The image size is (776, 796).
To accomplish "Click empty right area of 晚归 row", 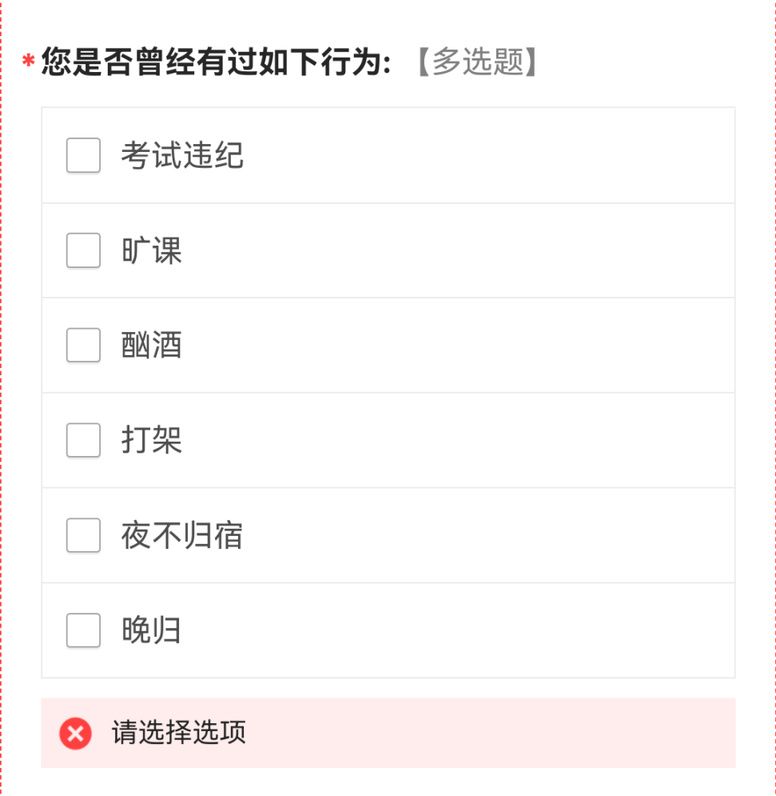I will pos(500,630).
